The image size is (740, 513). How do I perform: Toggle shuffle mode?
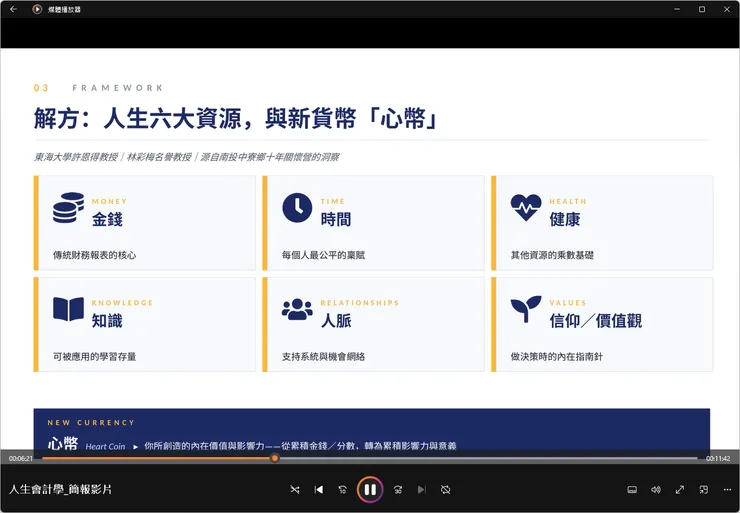295,490
